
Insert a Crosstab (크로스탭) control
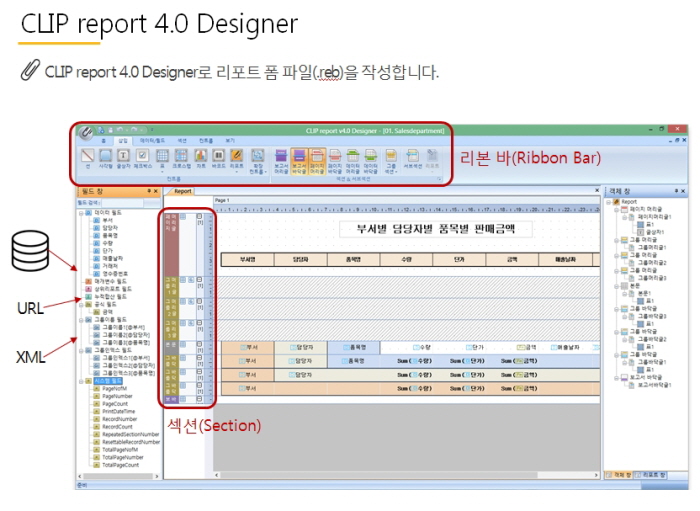coord(181,159)
